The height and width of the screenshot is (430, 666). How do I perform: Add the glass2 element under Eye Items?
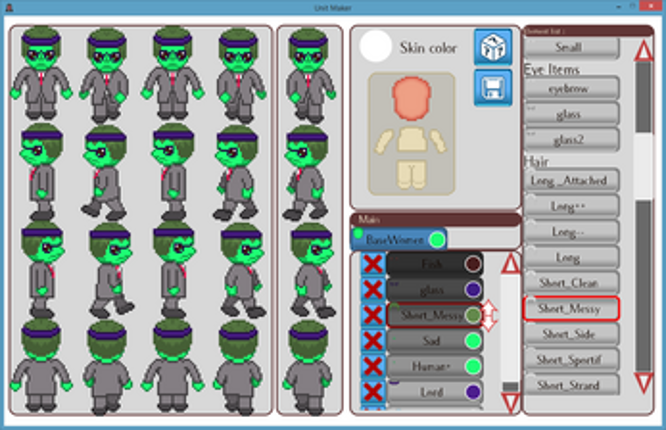[571, 139]
